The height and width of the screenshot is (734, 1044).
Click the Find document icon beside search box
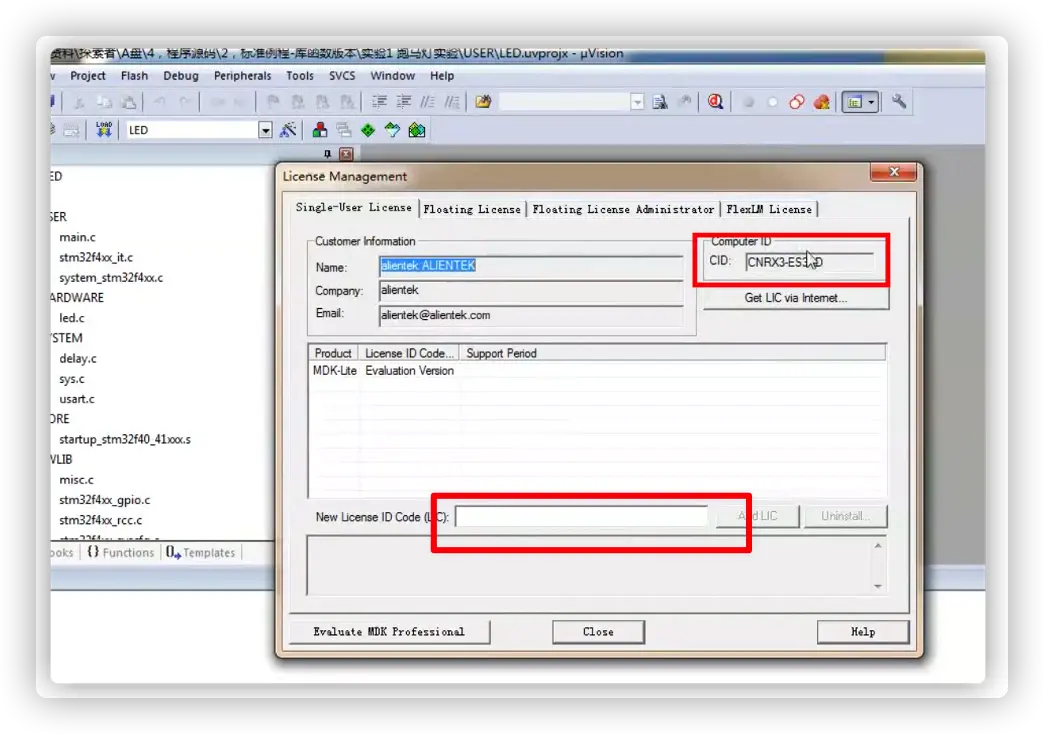click(660, 102)
